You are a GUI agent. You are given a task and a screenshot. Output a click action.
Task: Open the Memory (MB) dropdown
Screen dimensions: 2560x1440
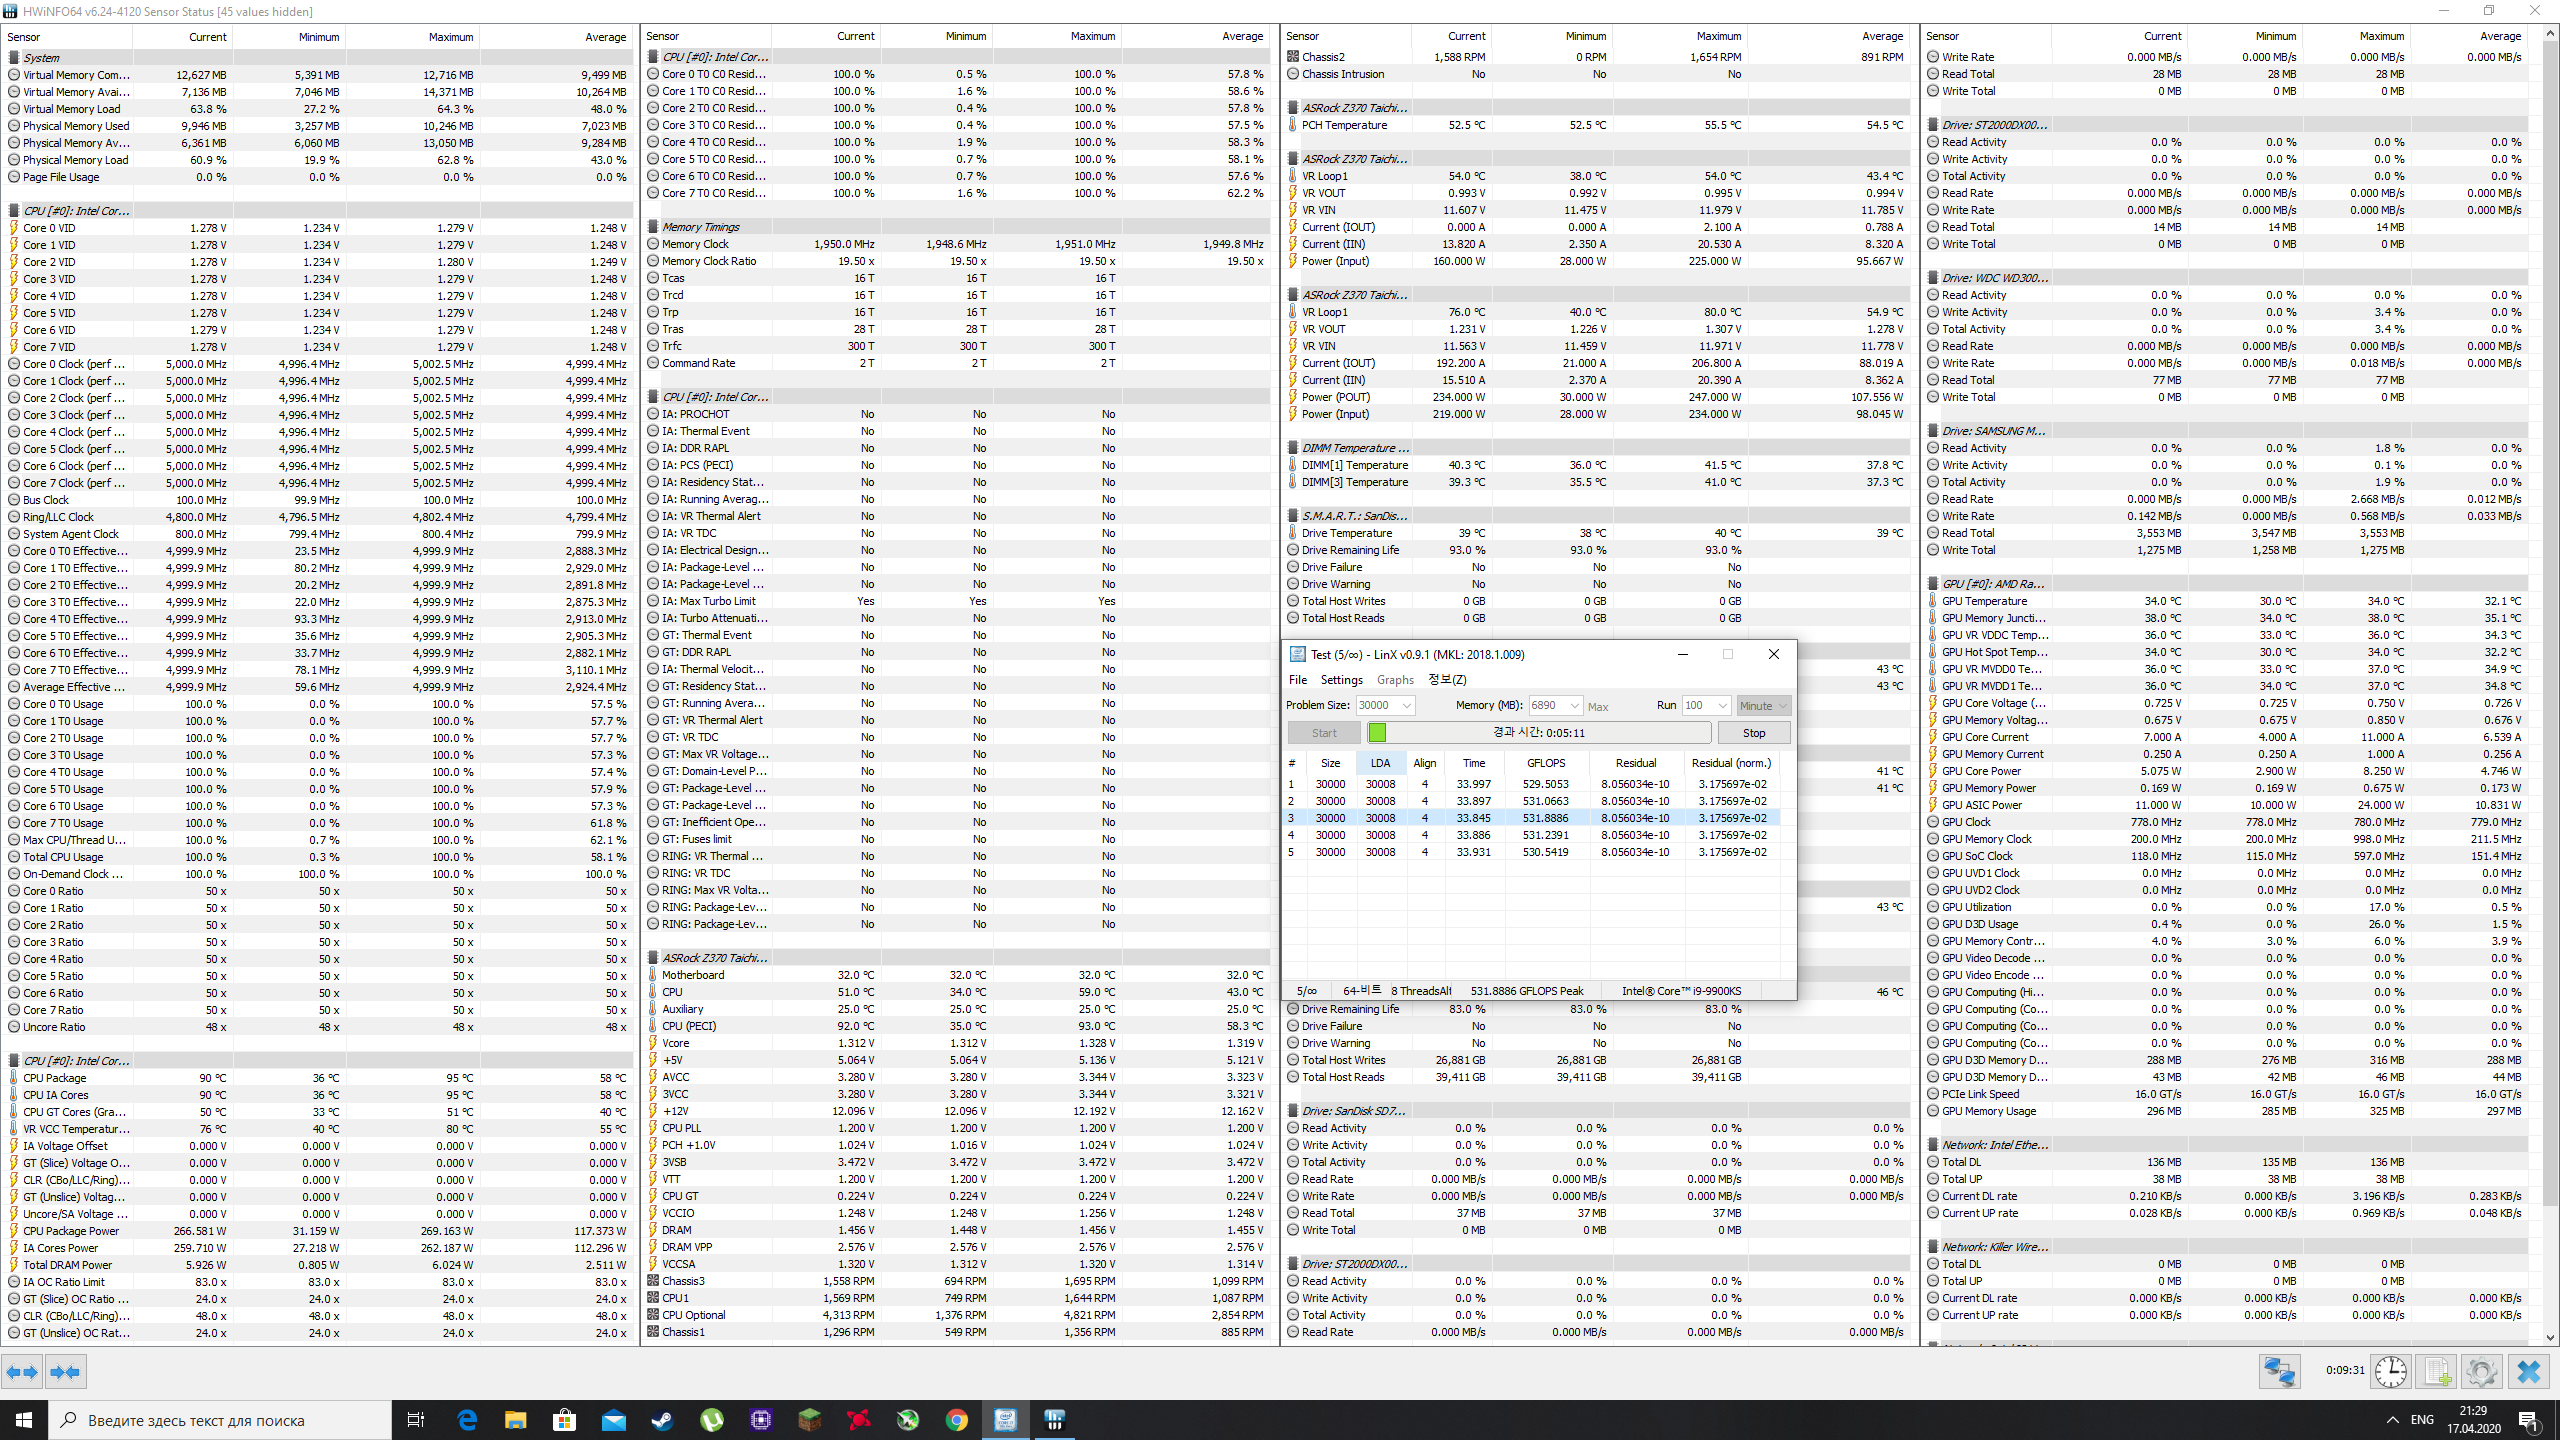click(1574, 706)
